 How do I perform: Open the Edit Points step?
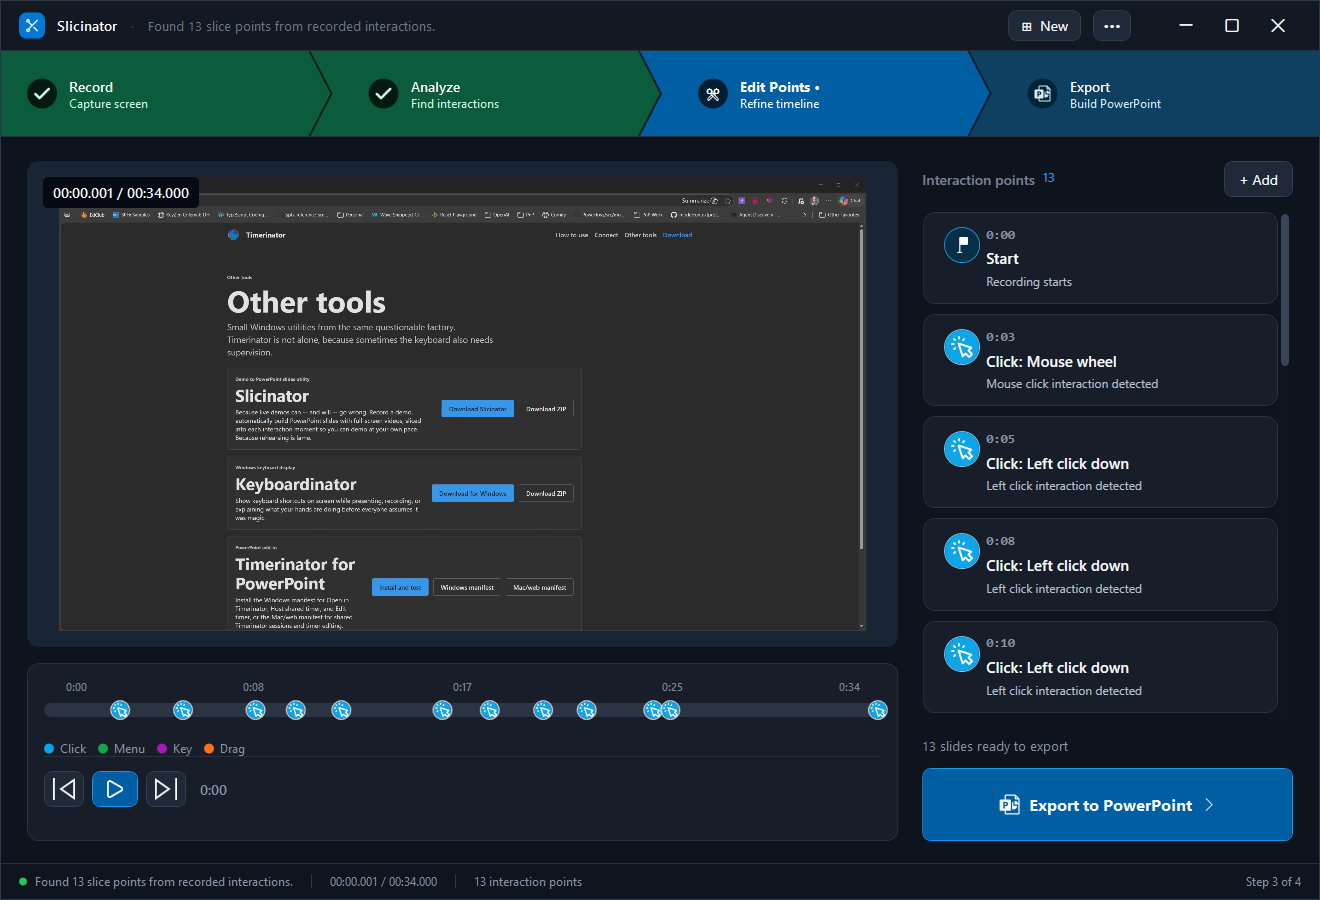pyautogui.click(x=815, y=94)
